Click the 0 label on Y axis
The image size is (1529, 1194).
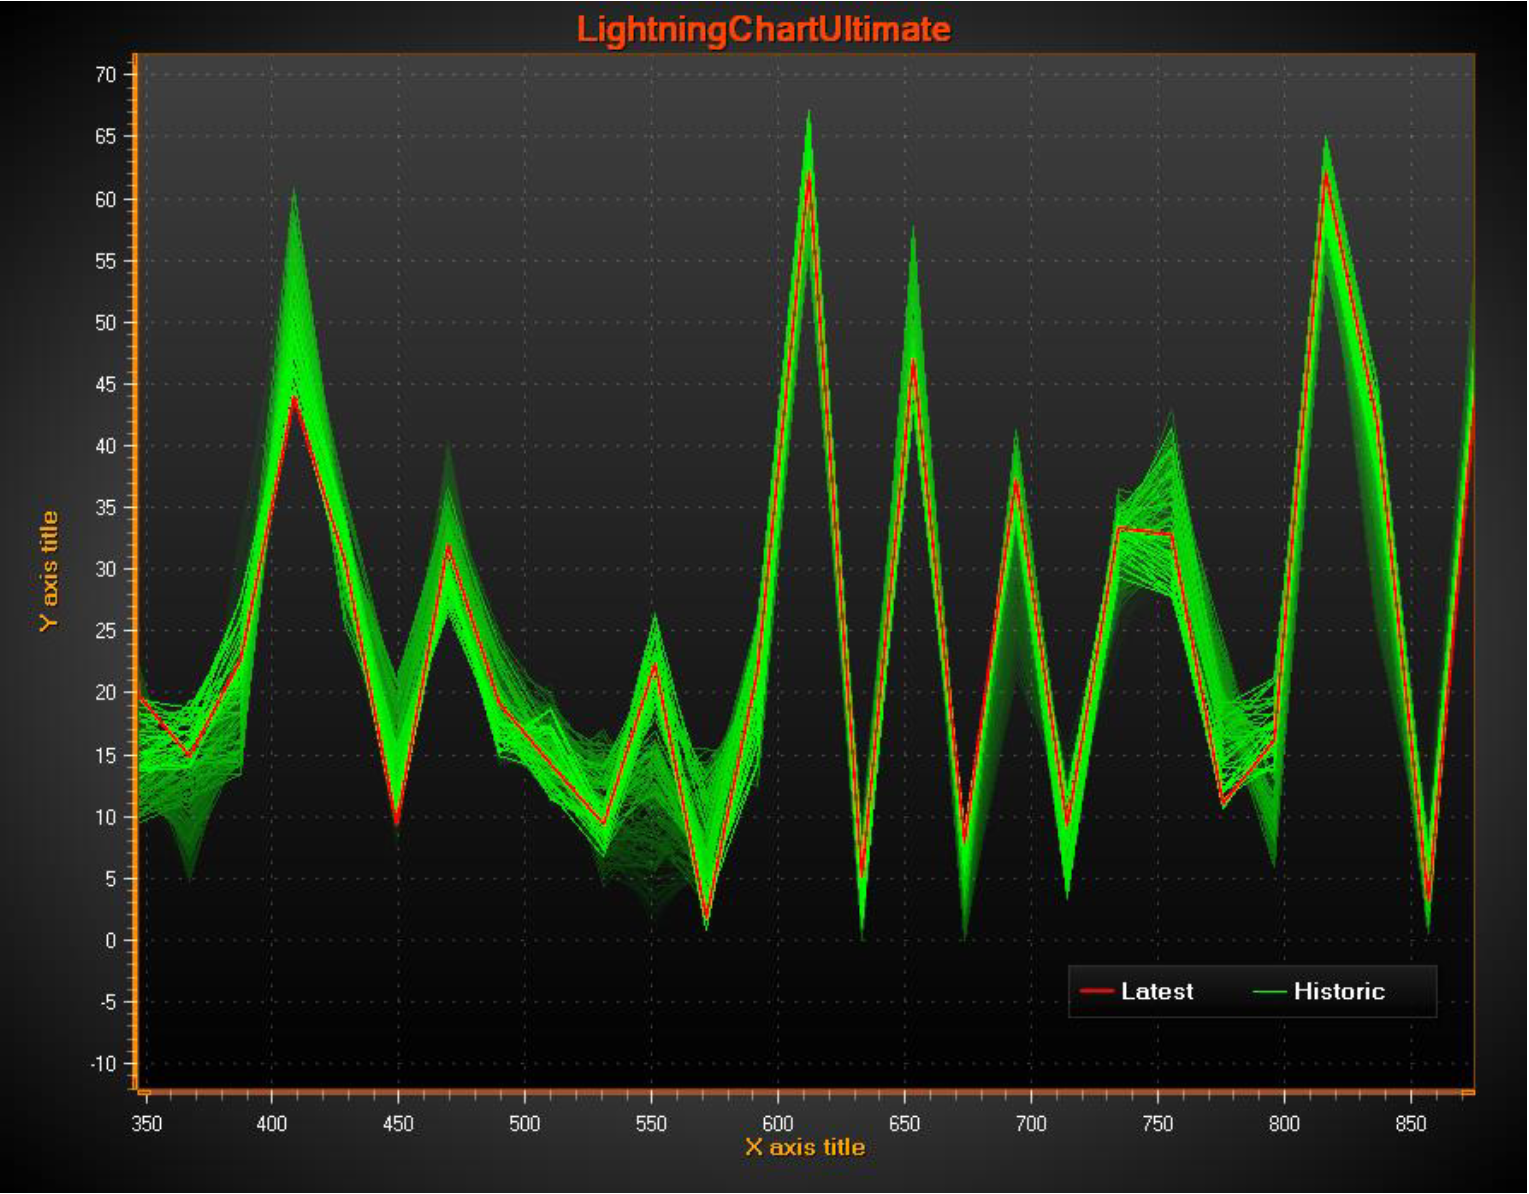tap(111, 940)
